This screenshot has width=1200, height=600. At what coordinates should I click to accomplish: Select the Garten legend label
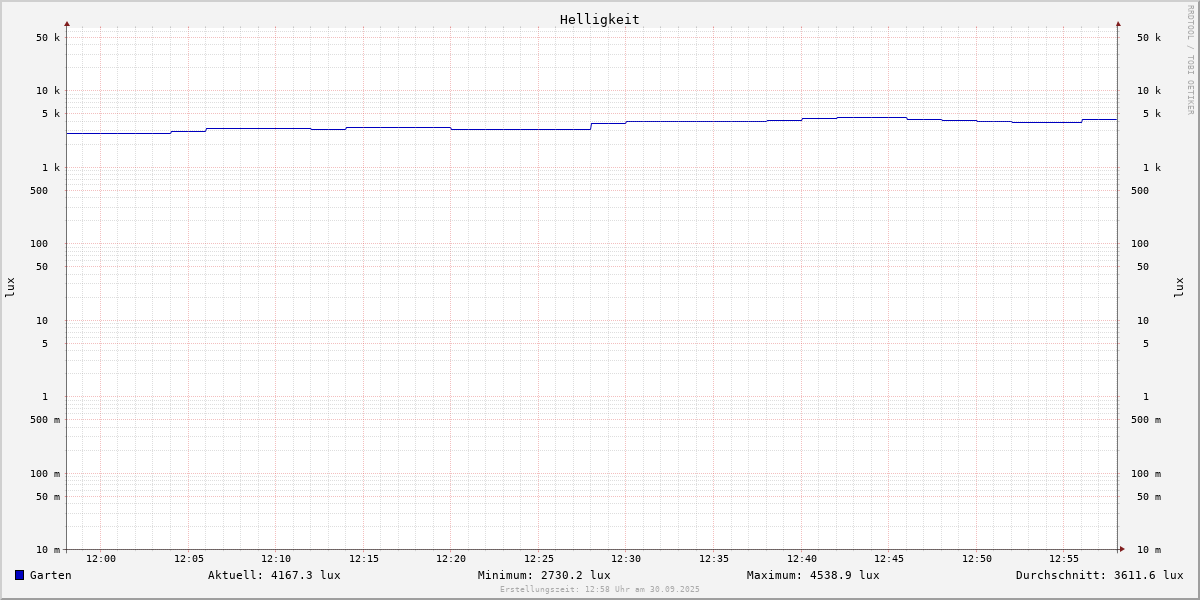click(x=50, y=575)
